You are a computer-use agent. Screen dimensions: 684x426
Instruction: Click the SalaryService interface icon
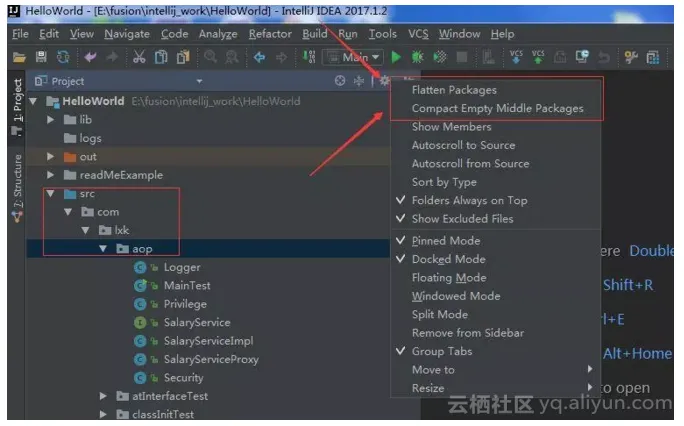(140, 323)
